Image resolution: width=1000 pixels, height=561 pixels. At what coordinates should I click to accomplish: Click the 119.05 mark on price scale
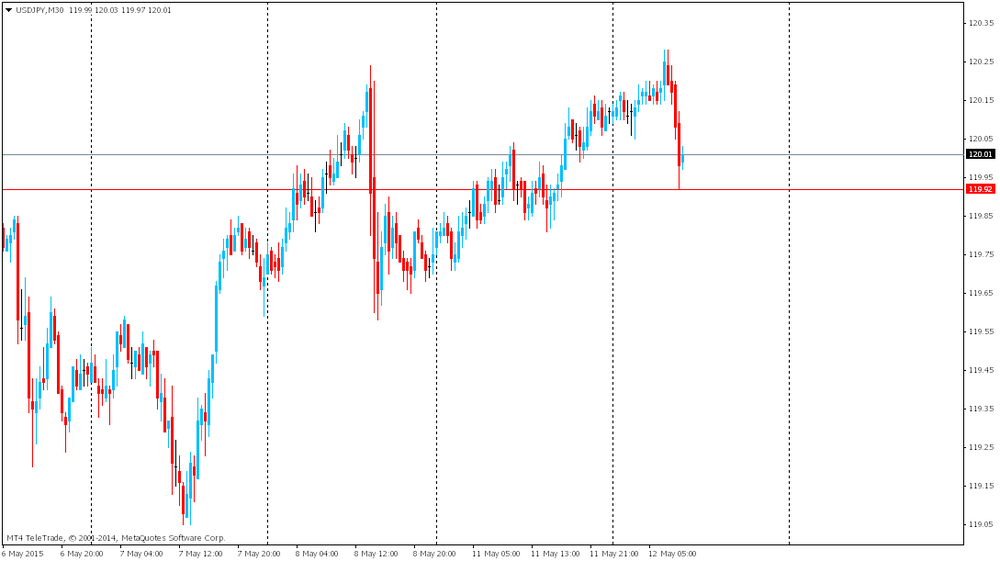click(x=980, y=524)
